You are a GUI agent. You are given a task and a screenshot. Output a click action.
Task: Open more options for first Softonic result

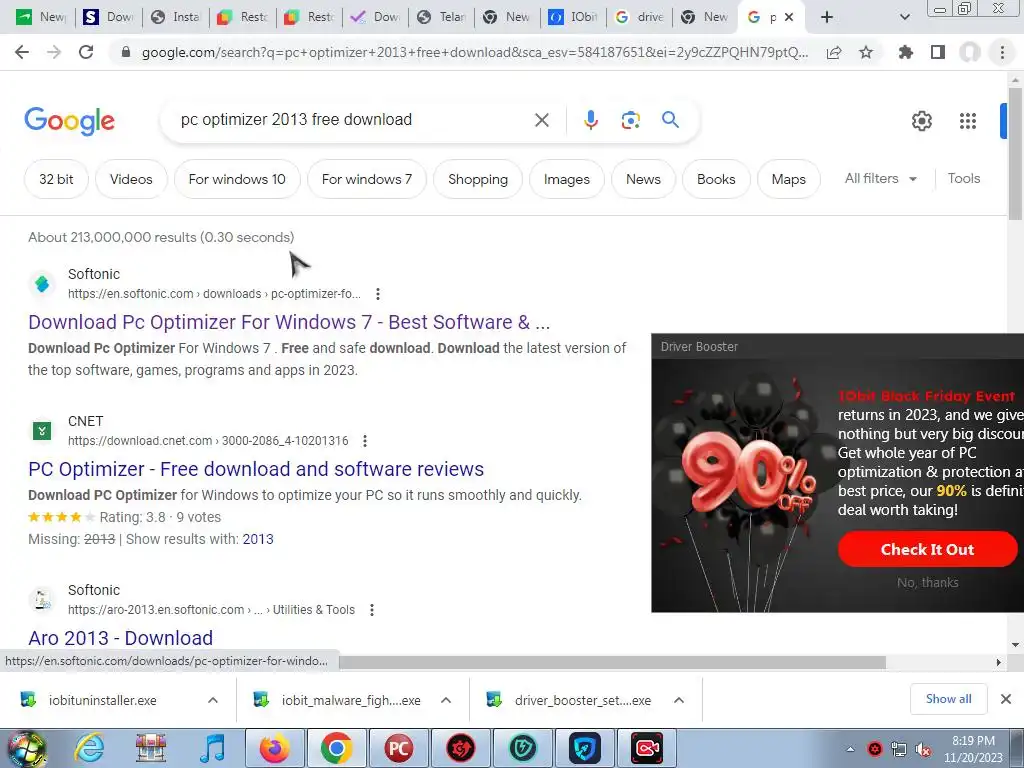click(377, 294)
